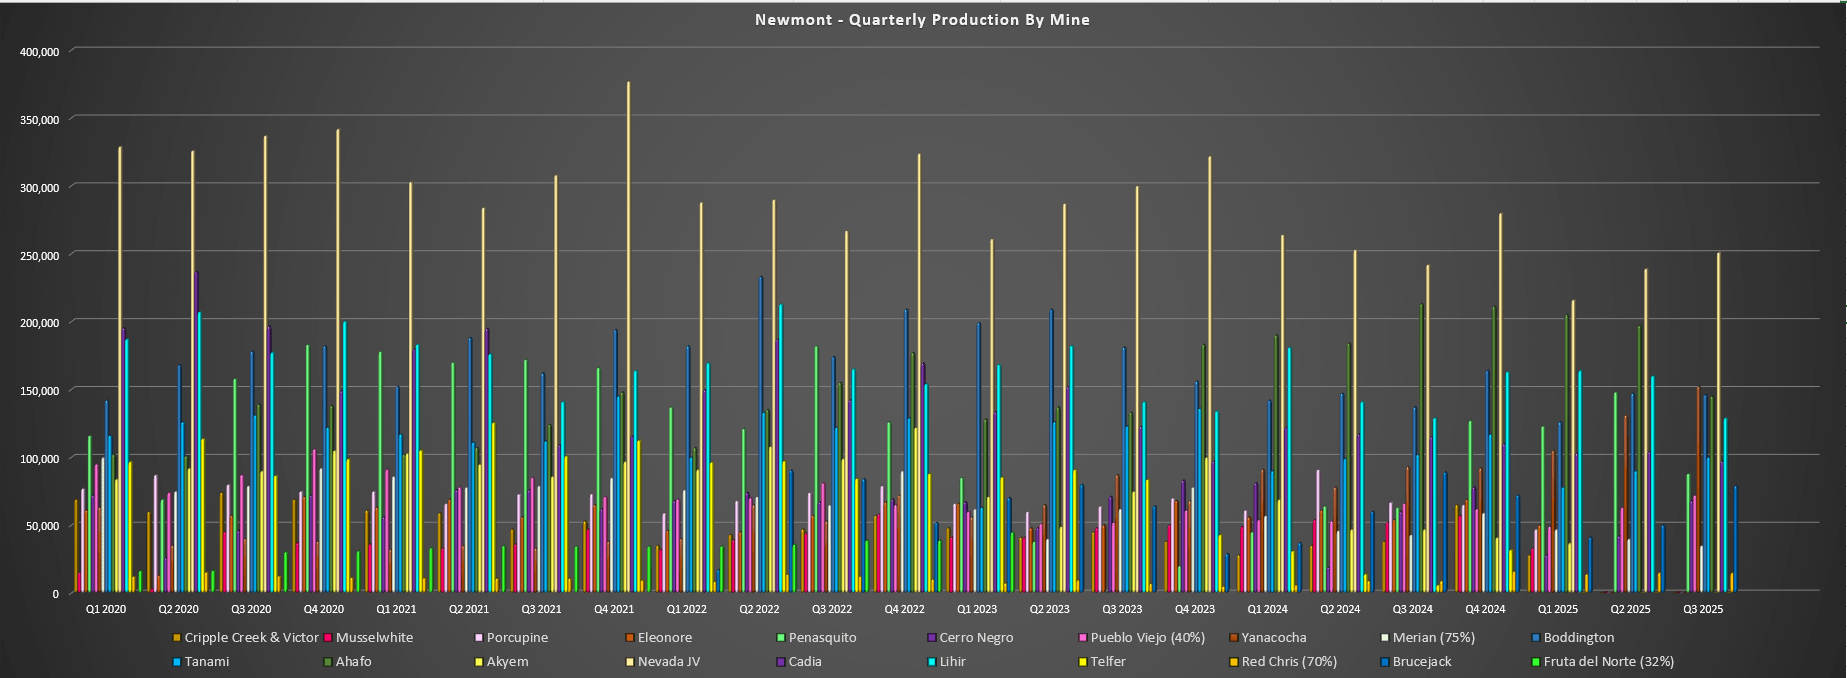
Task: Click the Q2 2023 category label
Action: (1050, 609)
